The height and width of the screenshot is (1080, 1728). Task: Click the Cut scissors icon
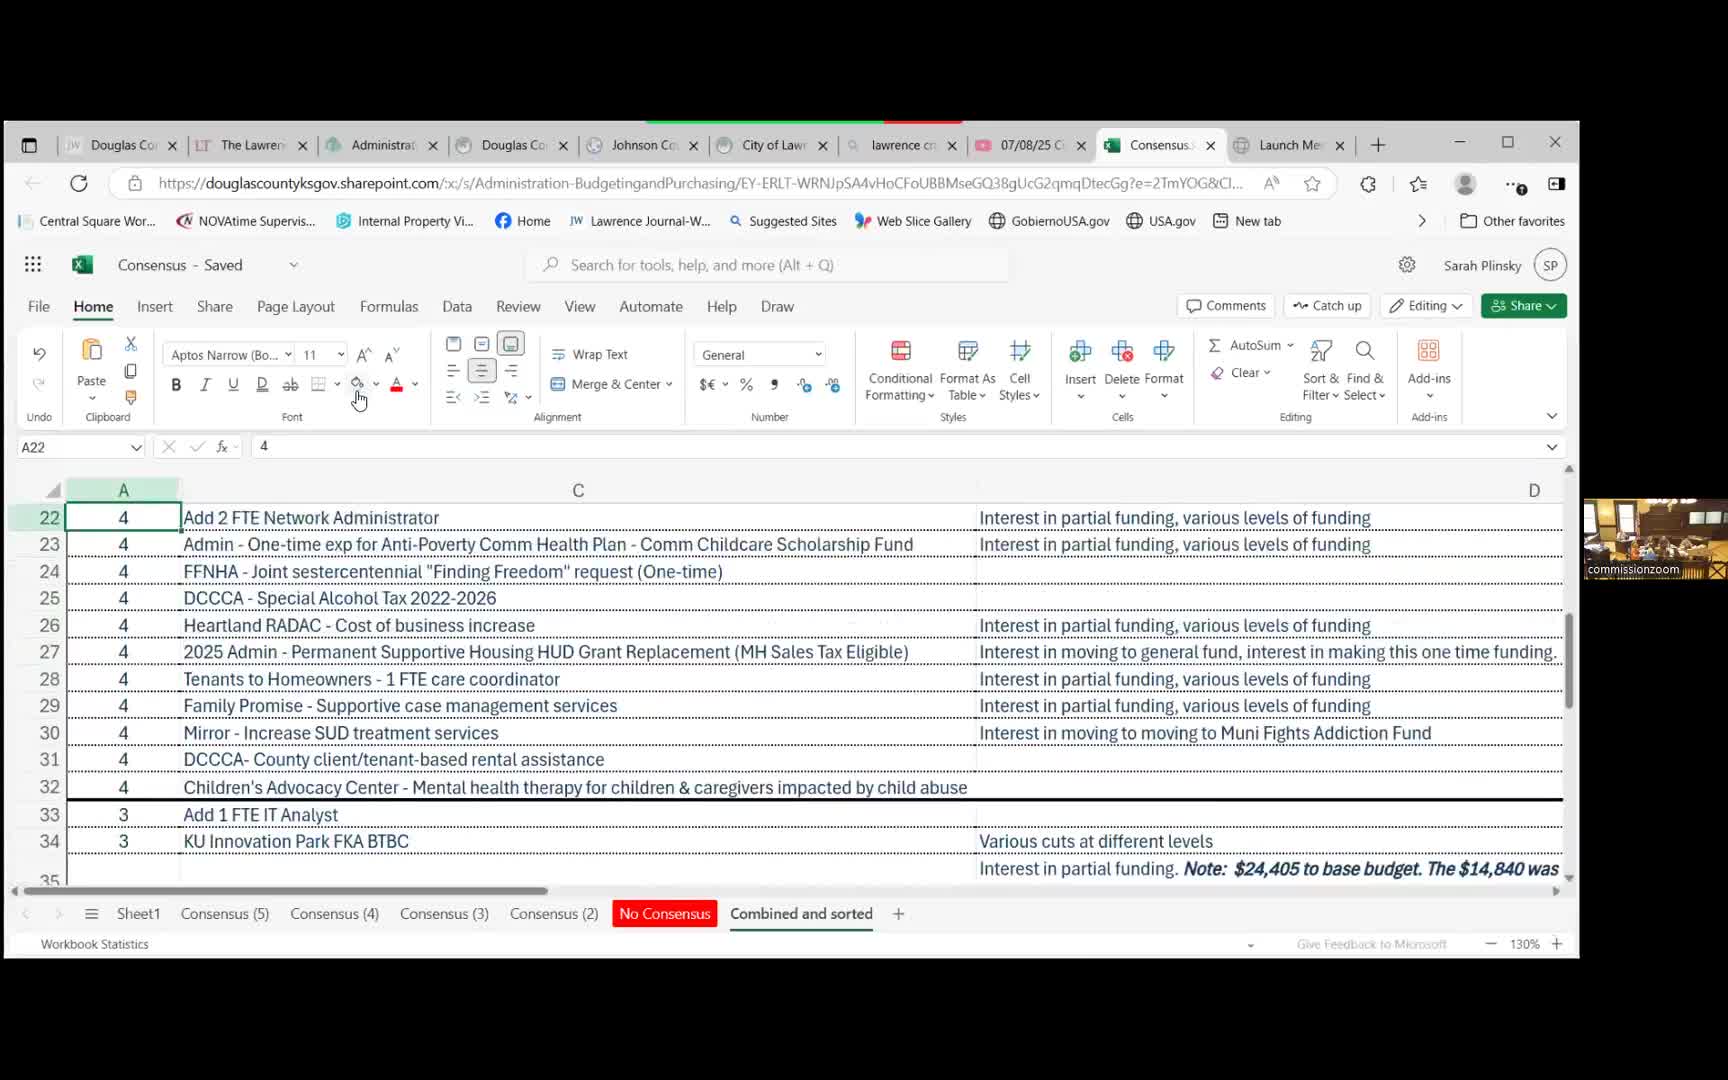130,344
